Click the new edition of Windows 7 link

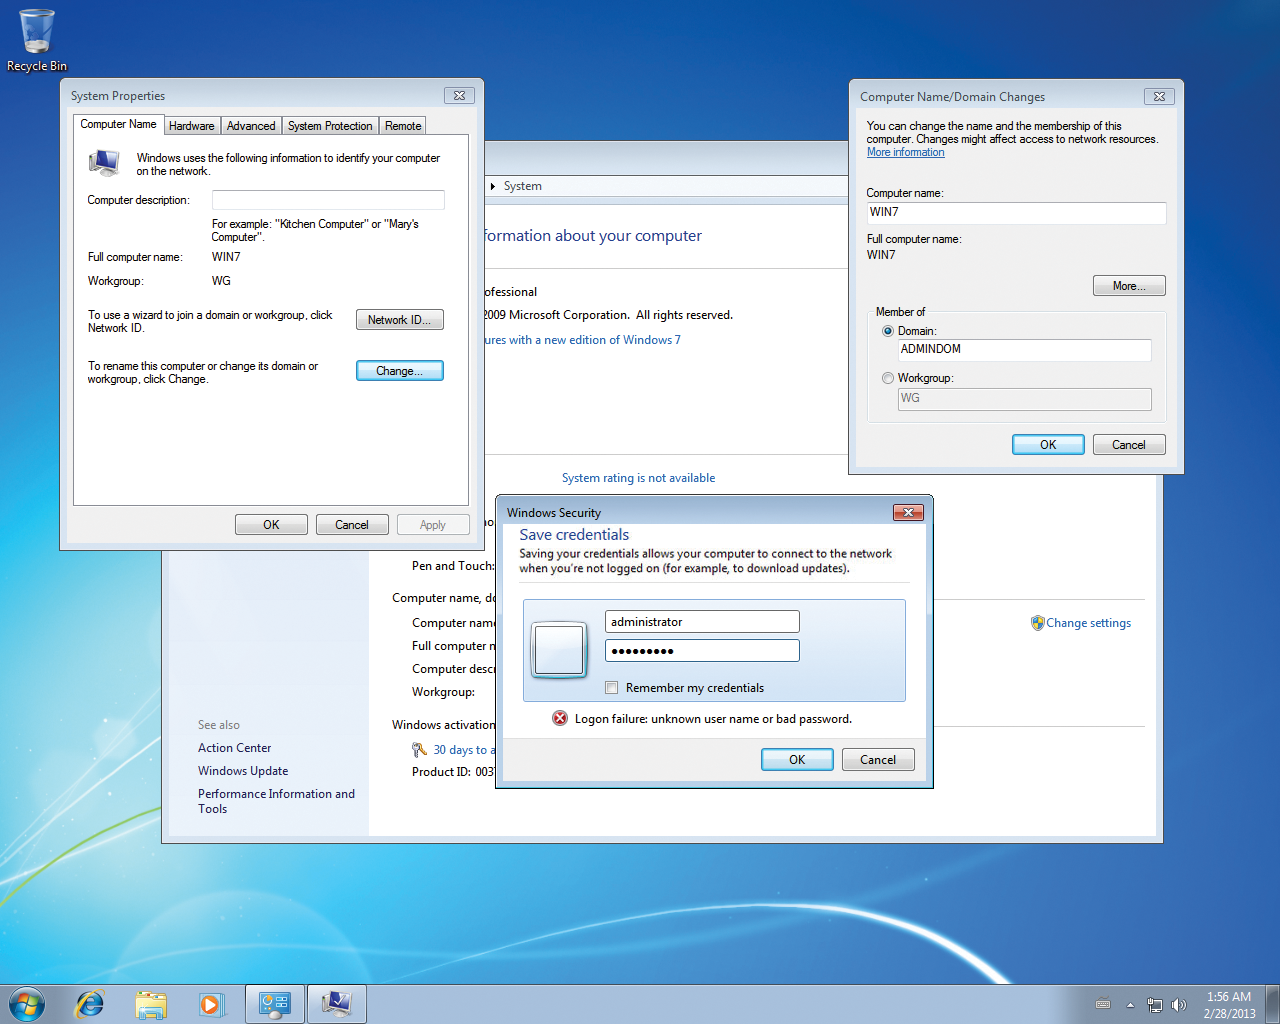(583, 340)
